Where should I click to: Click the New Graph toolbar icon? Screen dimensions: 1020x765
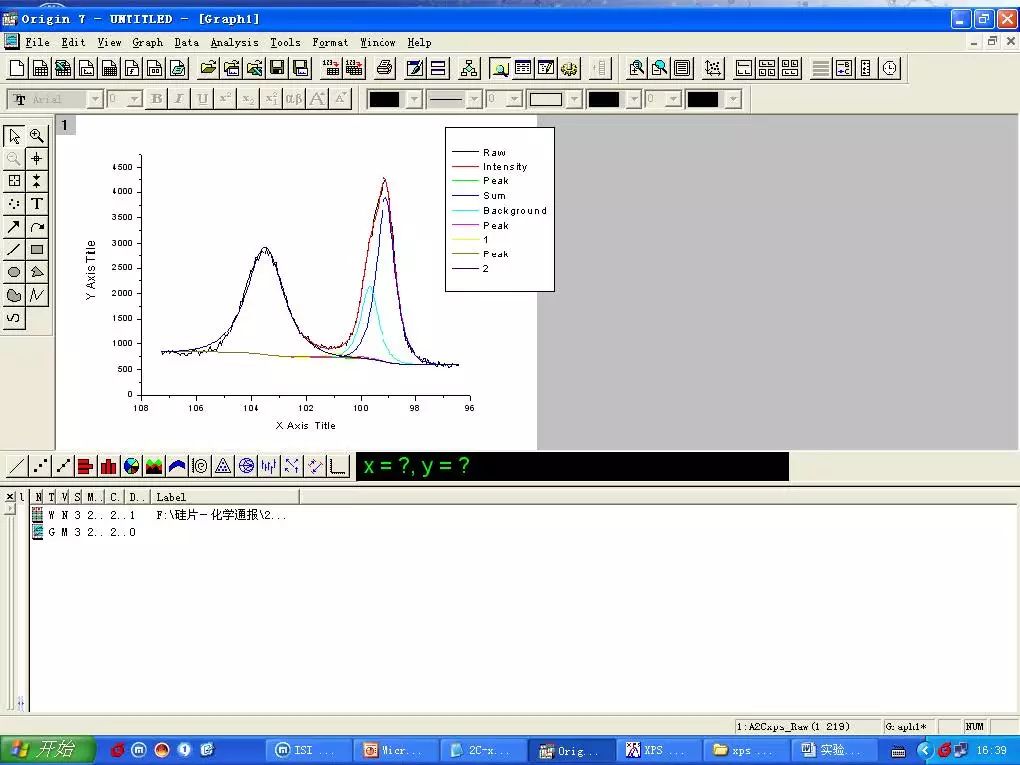point(86,68)
